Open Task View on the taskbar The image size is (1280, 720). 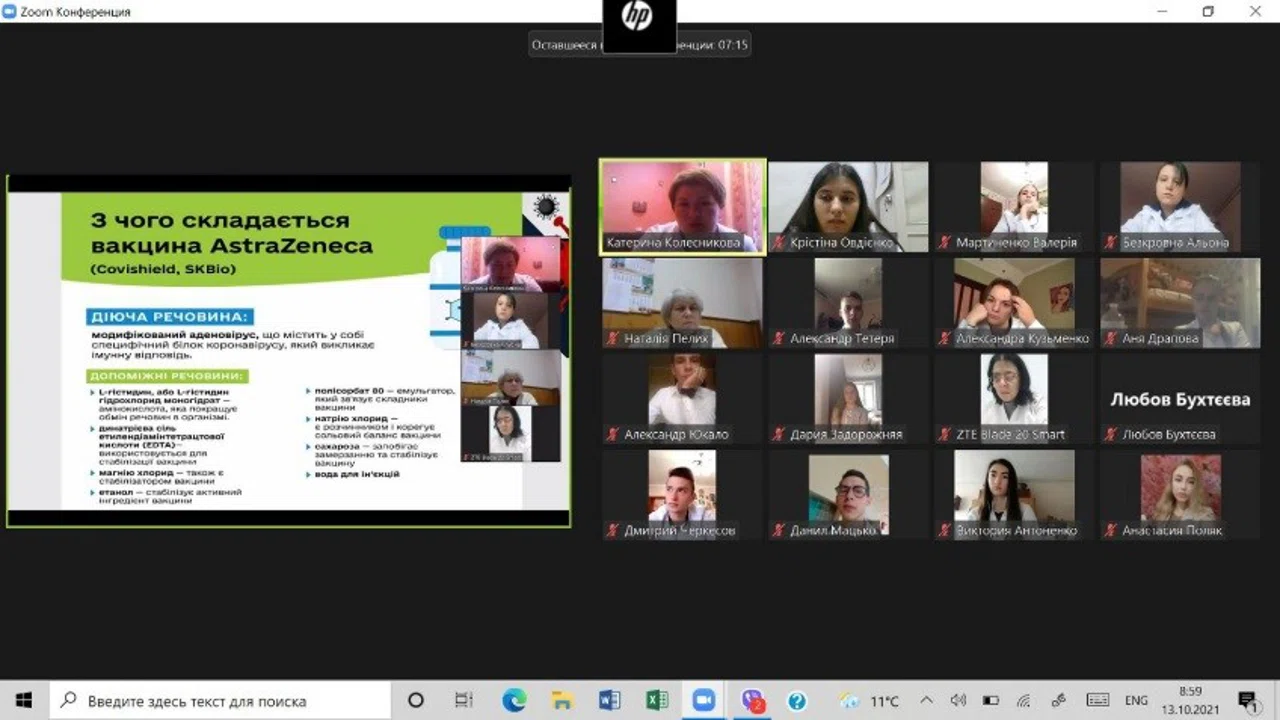[x=464, y=700]
